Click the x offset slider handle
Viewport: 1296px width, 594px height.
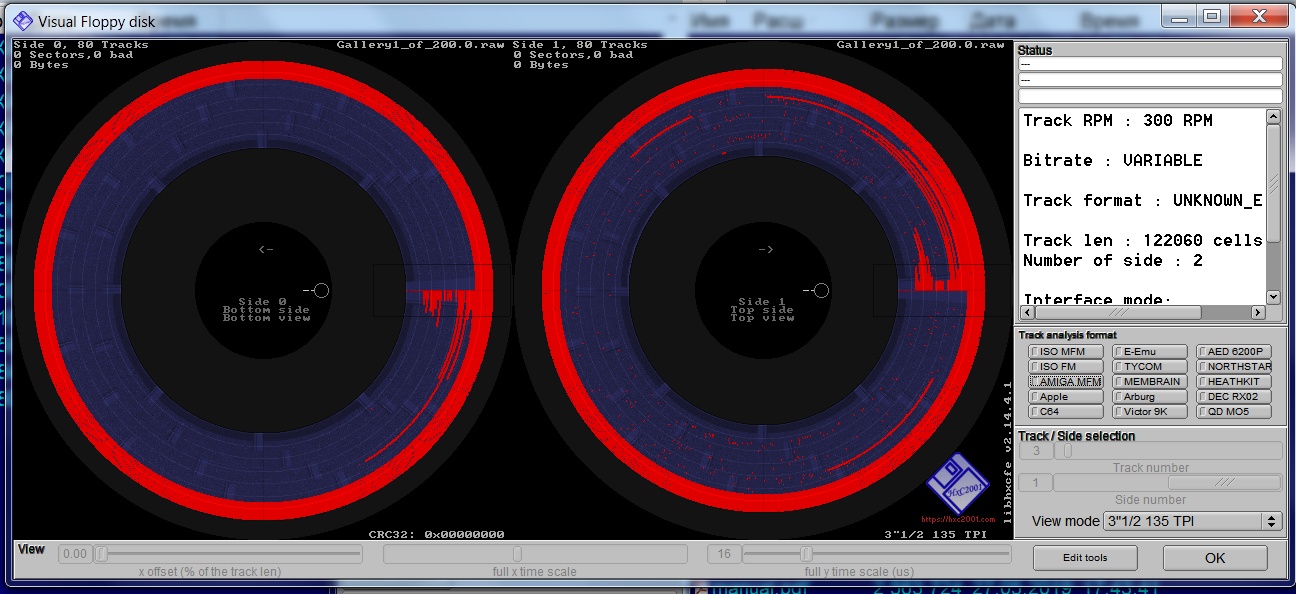[101, 554]
